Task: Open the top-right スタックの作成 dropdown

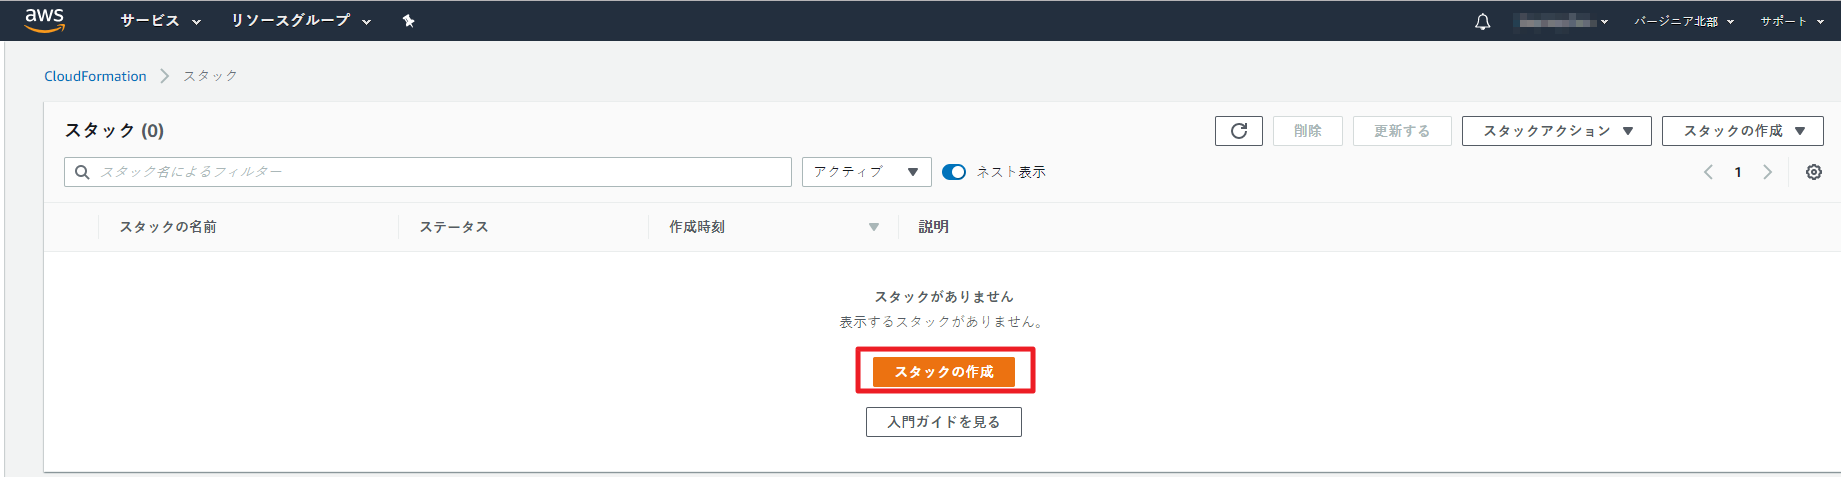Action: tap(1742, 131)
